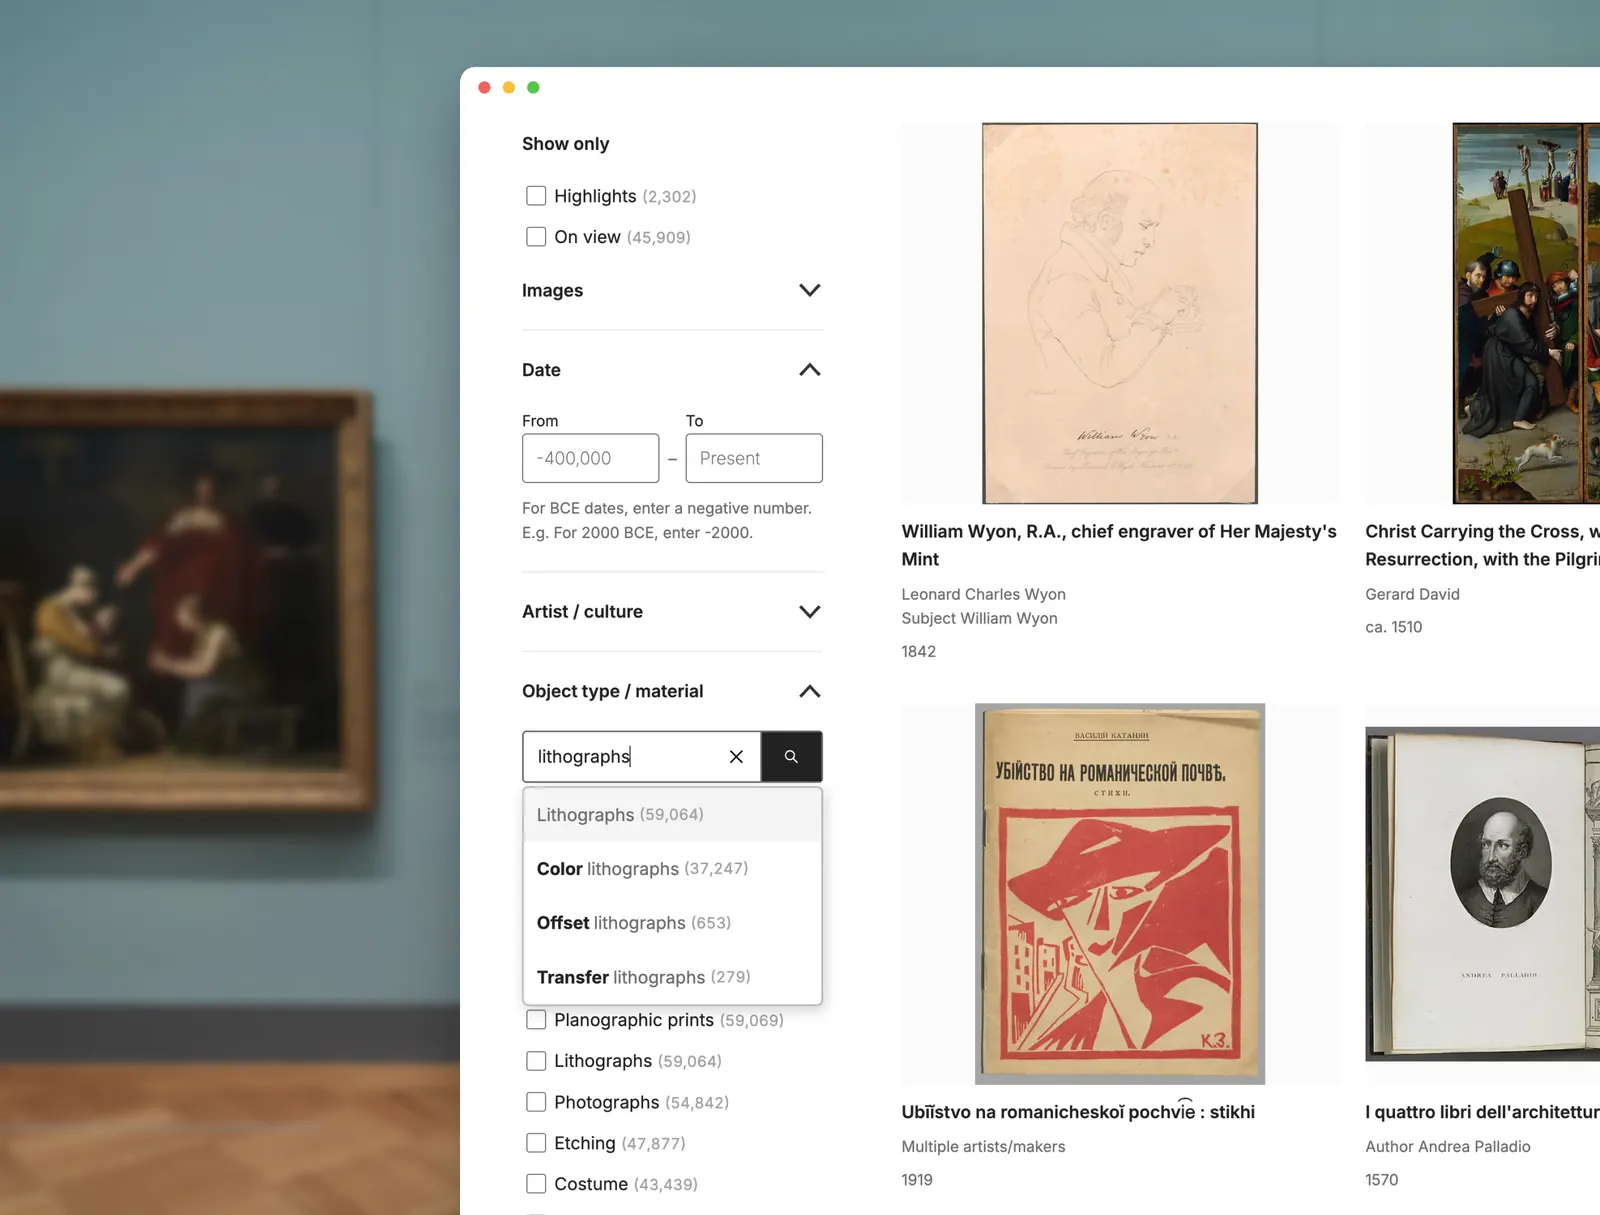Image resolution: width=1600 pixels, height=1215 pixels.
Task: Click the red close window button
Action: [x=484, y=87]
